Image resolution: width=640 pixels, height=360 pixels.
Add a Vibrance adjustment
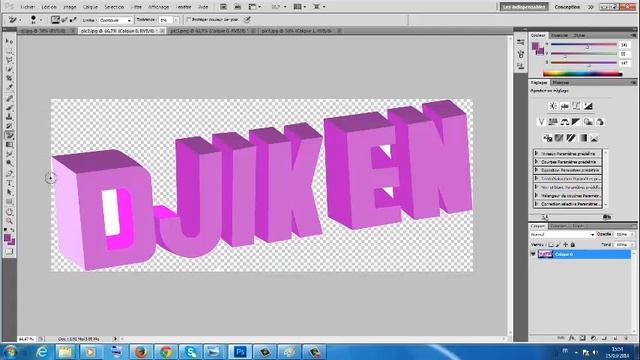click(541, 122)
